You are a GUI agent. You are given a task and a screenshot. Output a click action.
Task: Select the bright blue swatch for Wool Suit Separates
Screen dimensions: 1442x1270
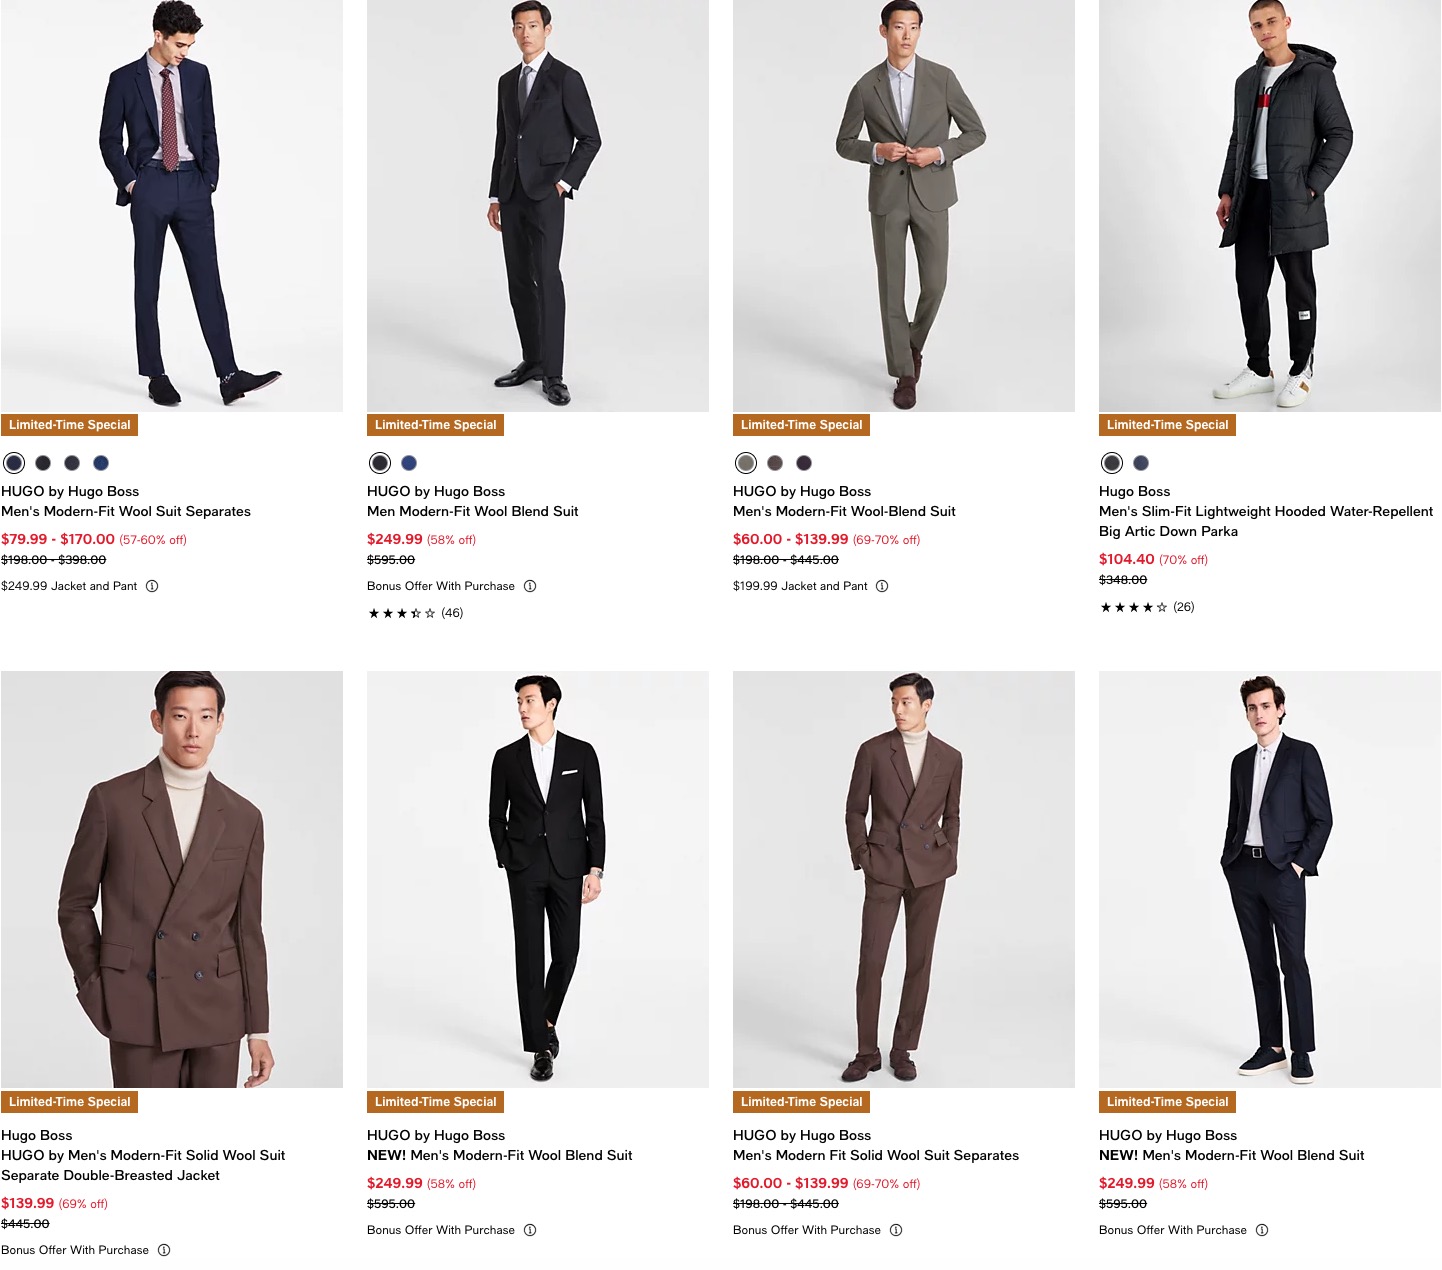pos(101,463)
